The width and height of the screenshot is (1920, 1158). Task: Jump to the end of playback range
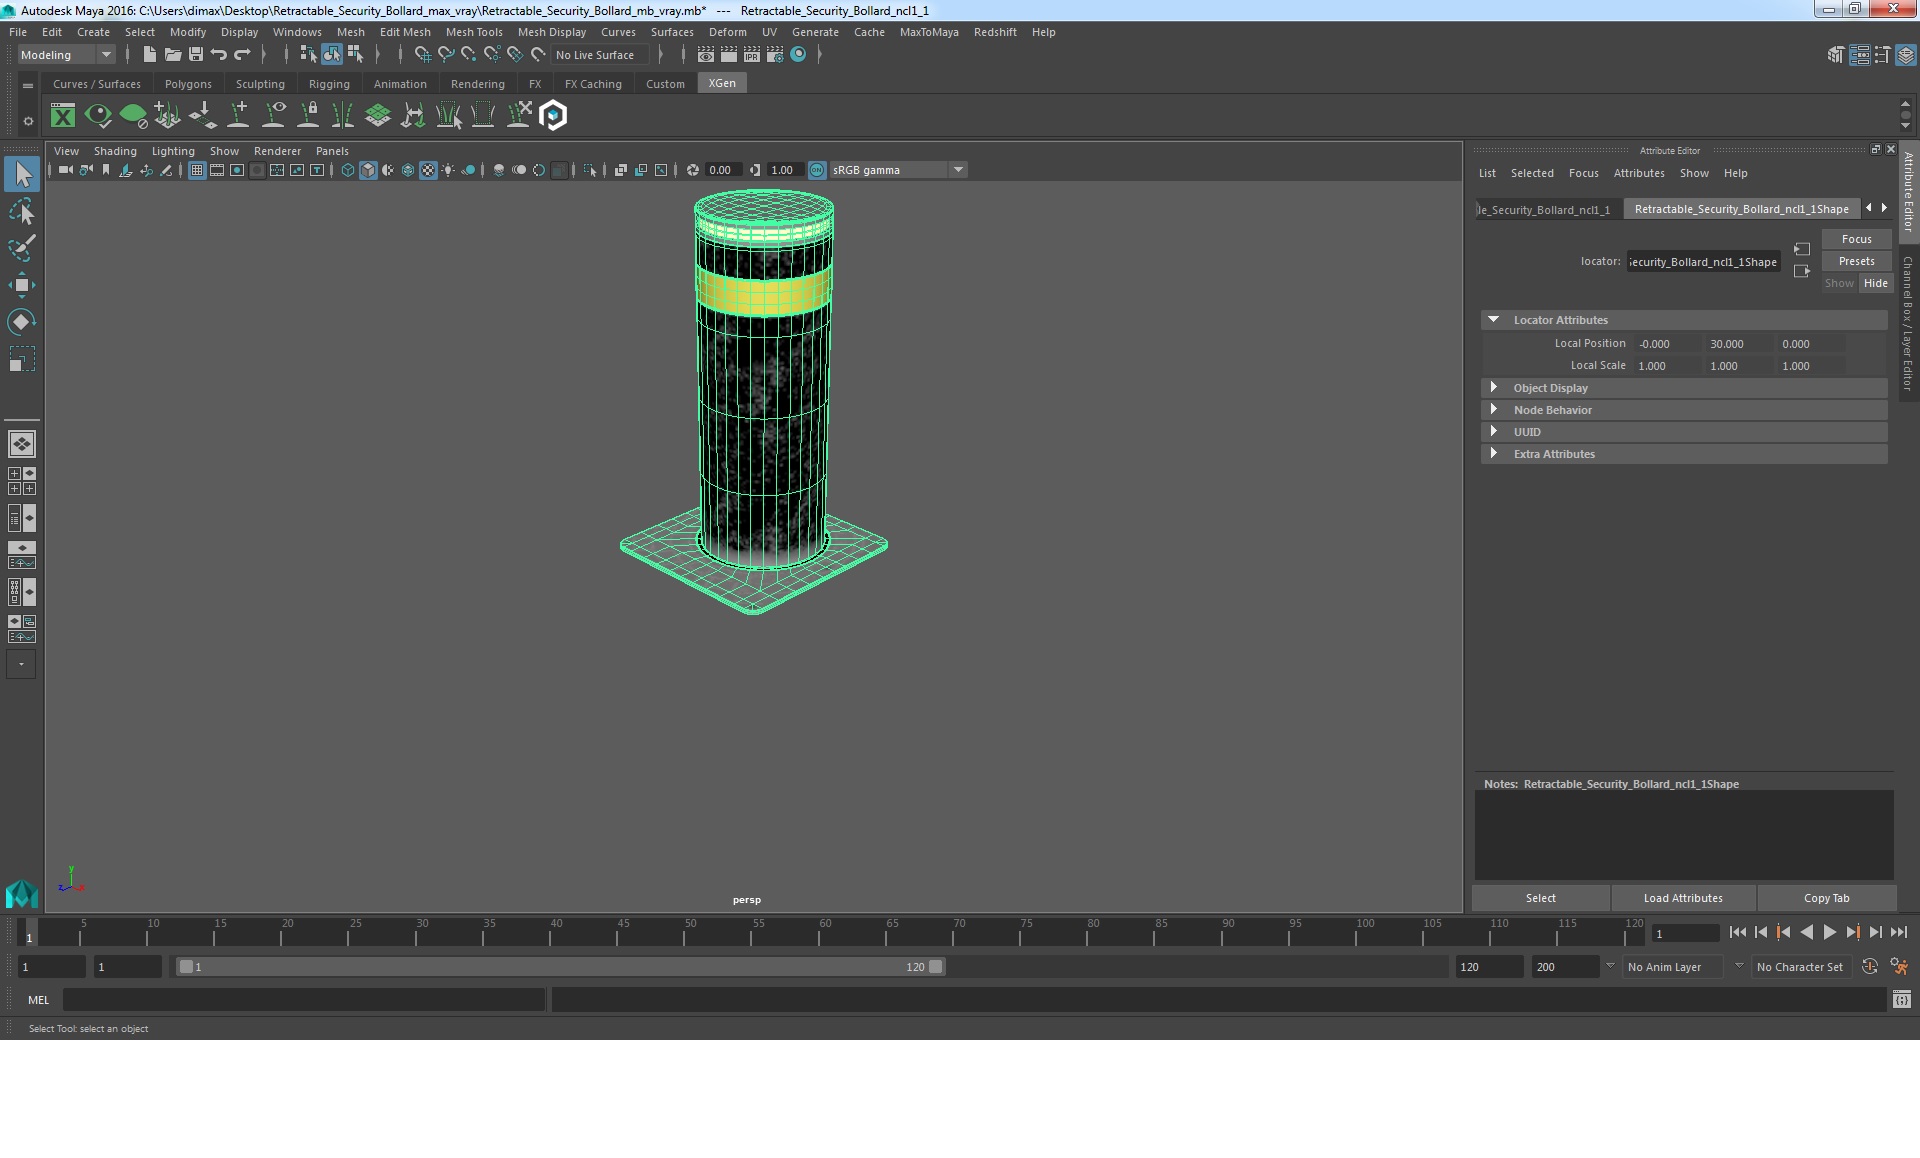1898,932
